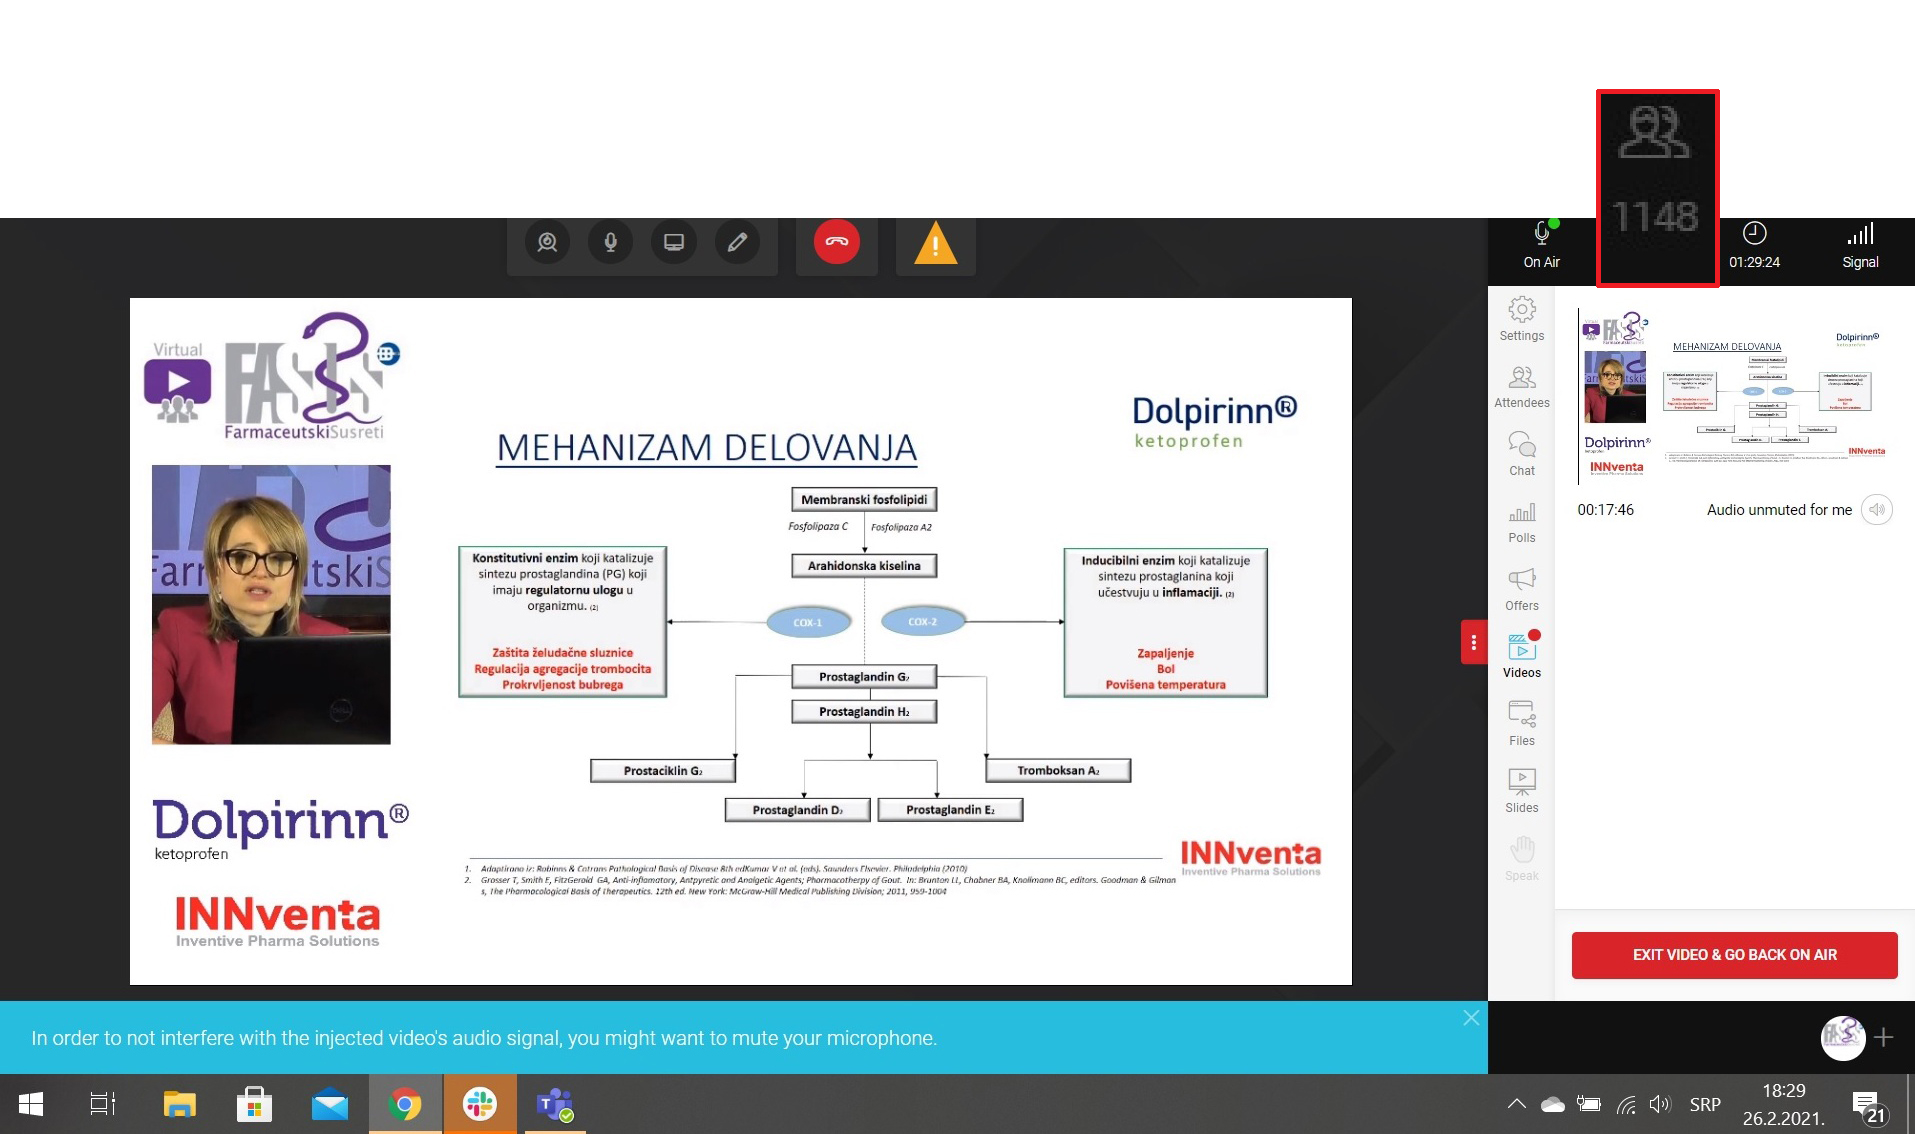
Task: Switch to Slack on the taskbar
Action: (480, 1104)
